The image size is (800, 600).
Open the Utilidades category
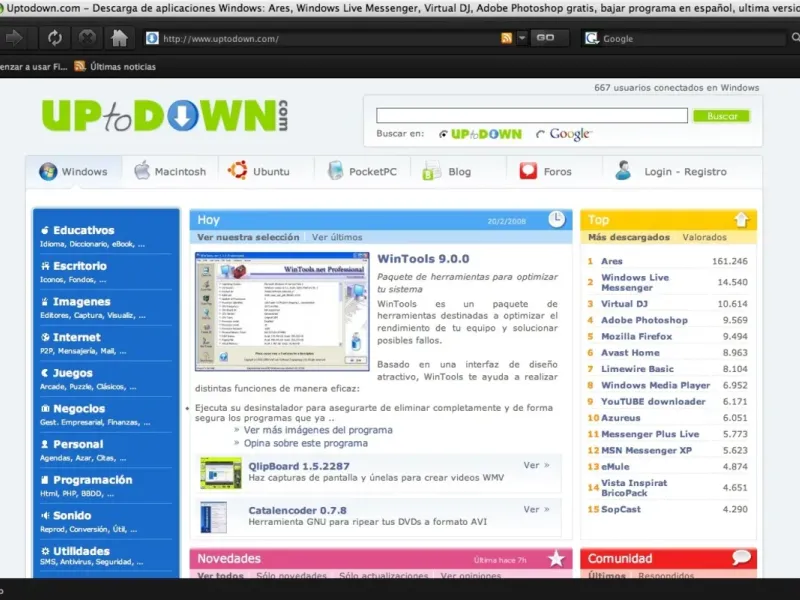81,552
